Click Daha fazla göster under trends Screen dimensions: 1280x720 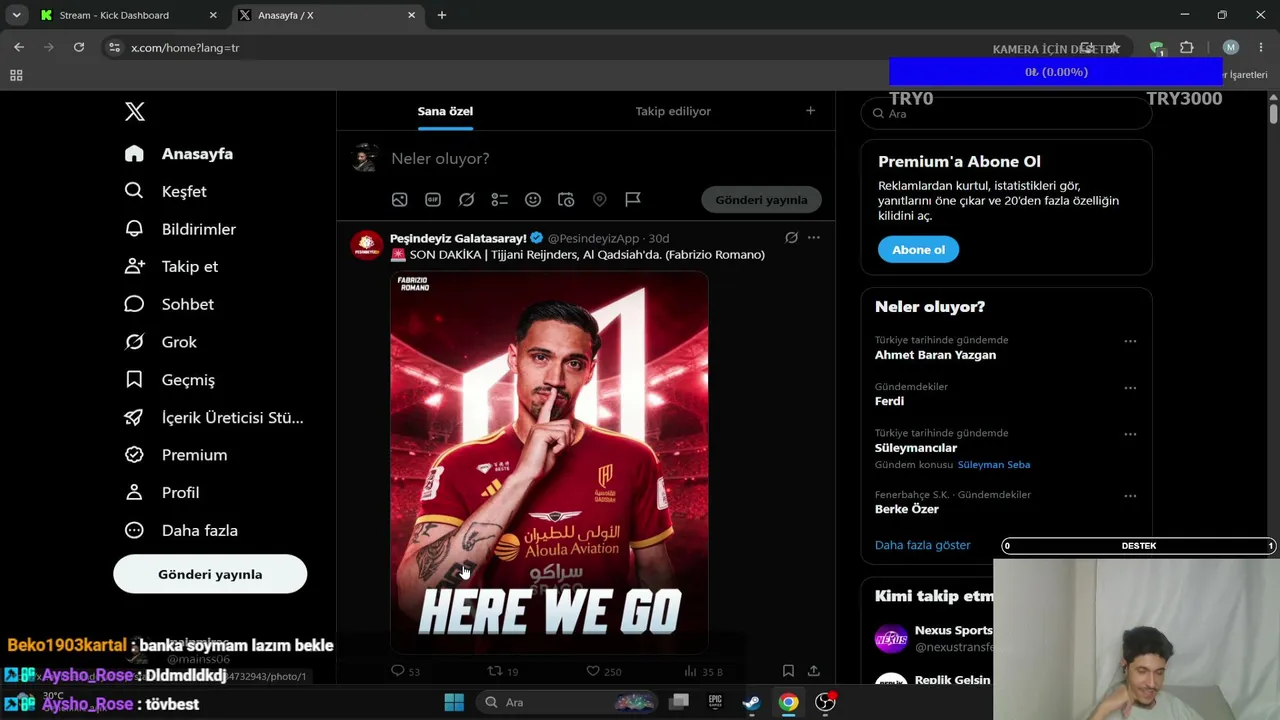click(922, 545)
